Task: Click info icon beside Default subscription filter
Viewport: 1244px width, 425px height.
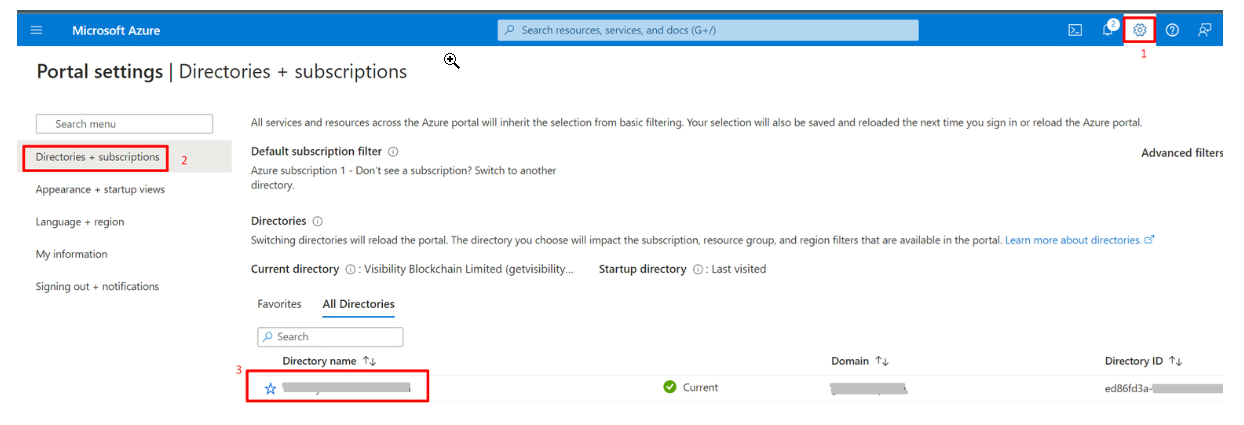Action: coord(393,152)
